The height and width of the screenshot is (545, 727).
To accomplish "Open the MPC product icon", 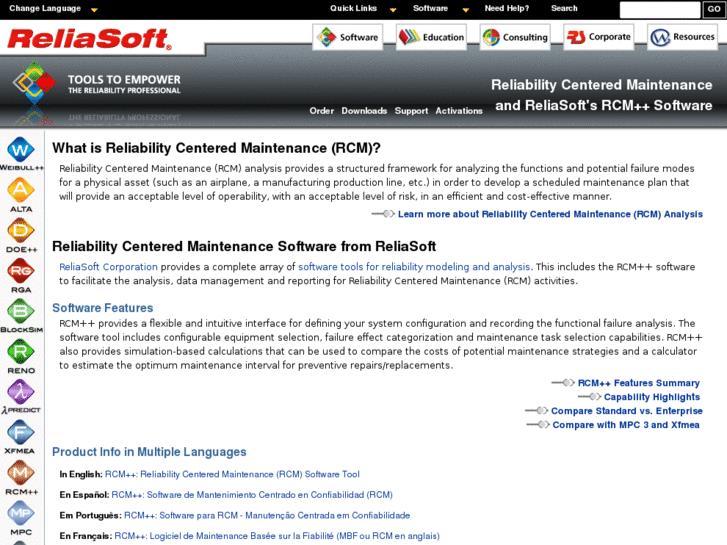I will point(21,513).
